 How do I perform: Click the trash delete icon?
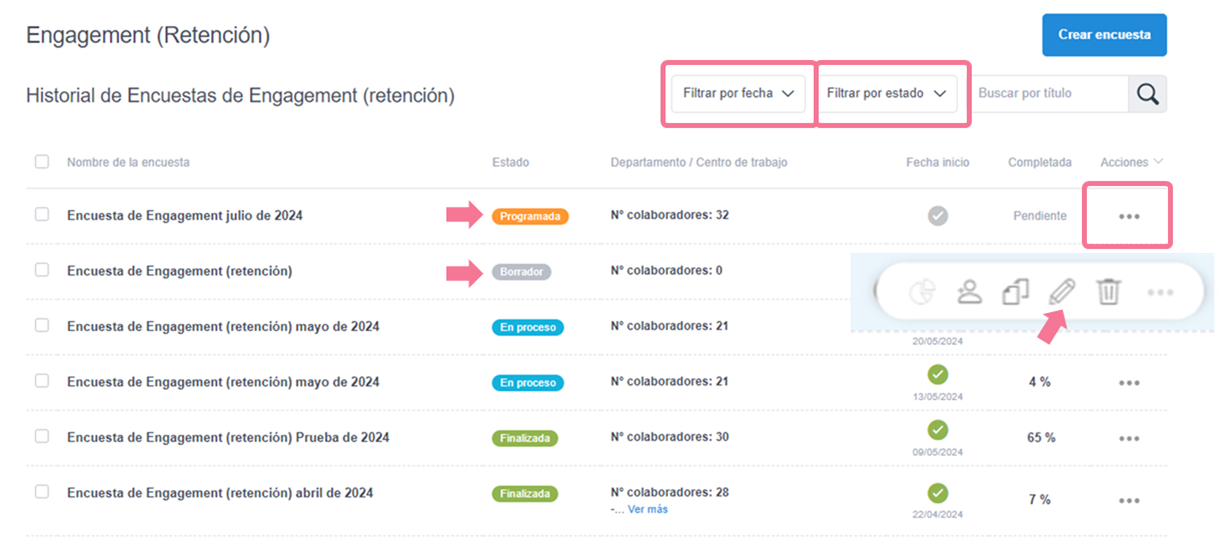click(1109, 292)
